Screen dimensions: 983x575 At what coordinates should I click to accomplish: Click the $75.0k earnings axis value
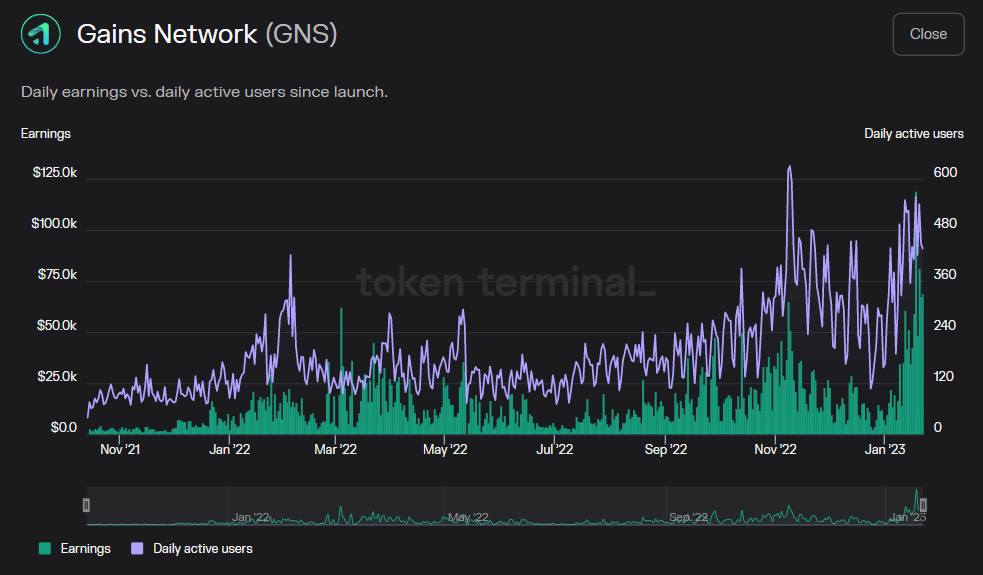(57, 275)
